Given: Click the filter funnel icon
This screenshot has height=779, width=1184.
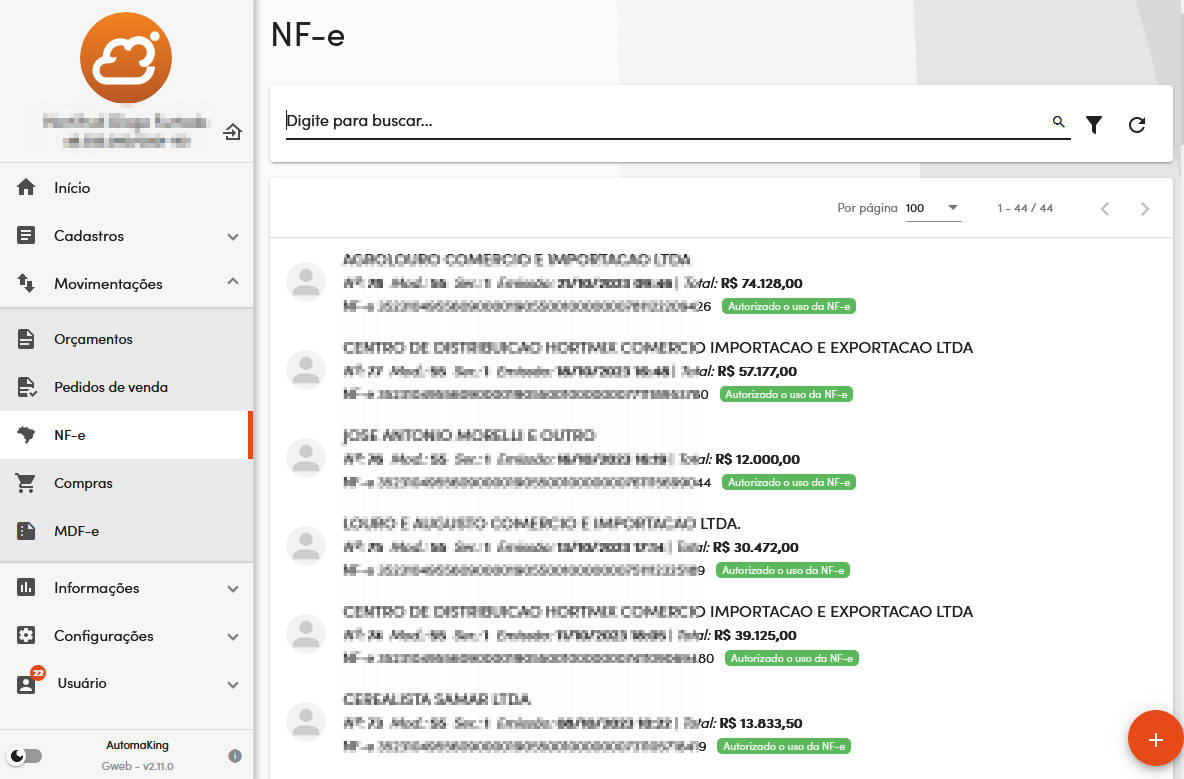Looking at the screenshot, I should (1094, 124).
